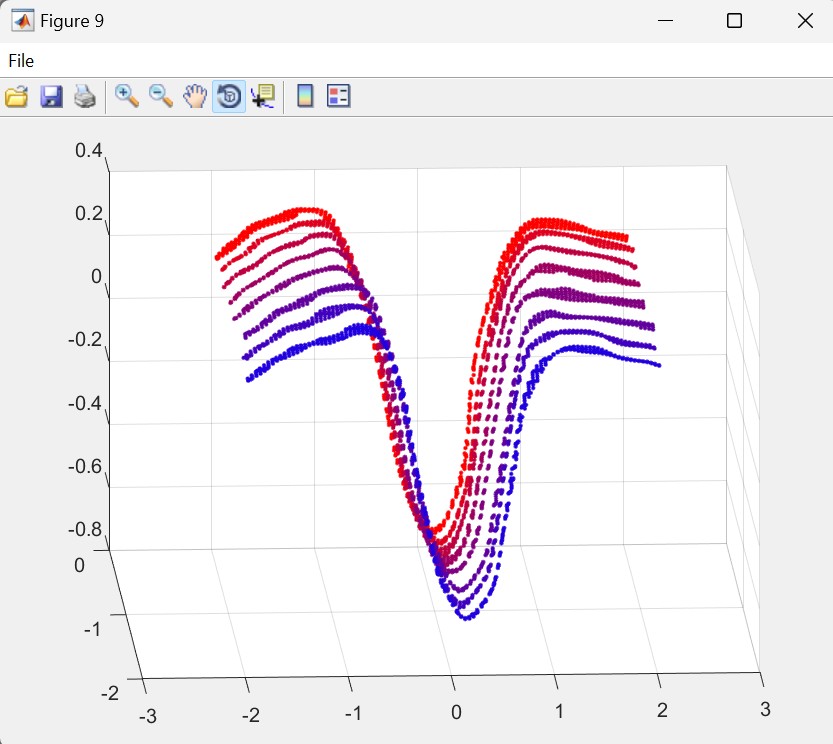Click the 0.4 tick label on vertical axis
The width and height of the screenshot is (833, 744).
(x=88, y=151)
